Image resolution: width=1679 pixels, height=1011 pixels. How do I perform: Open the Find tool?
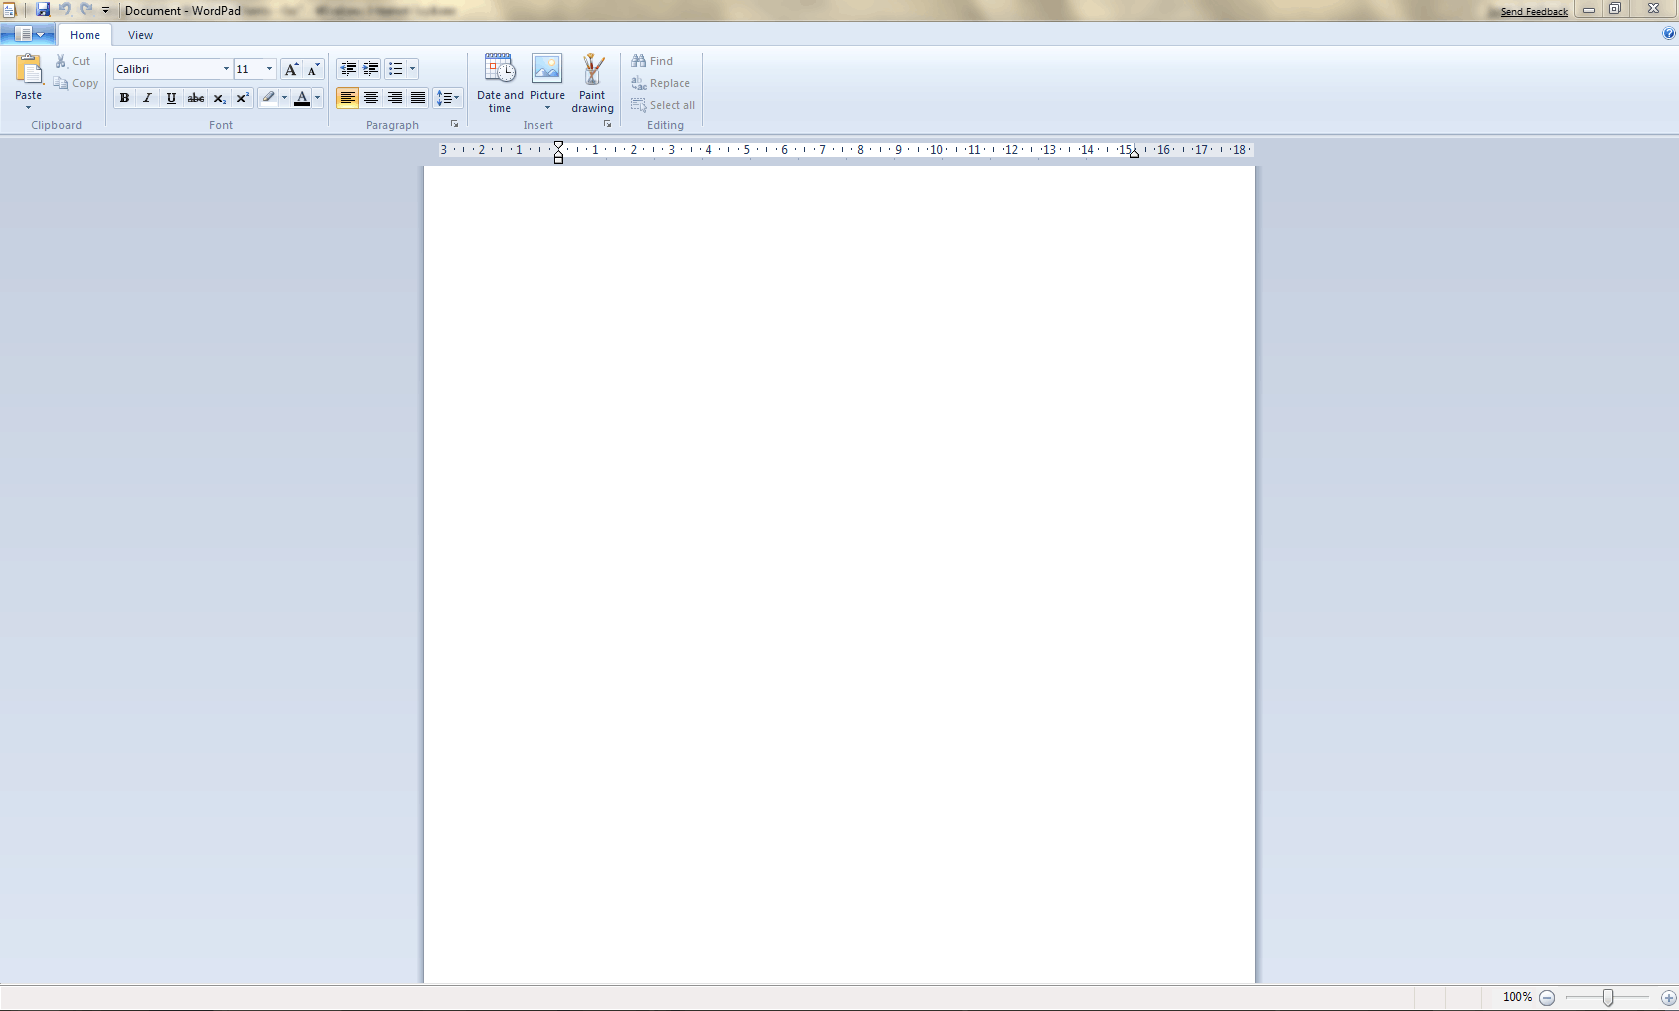coord(652,61)
